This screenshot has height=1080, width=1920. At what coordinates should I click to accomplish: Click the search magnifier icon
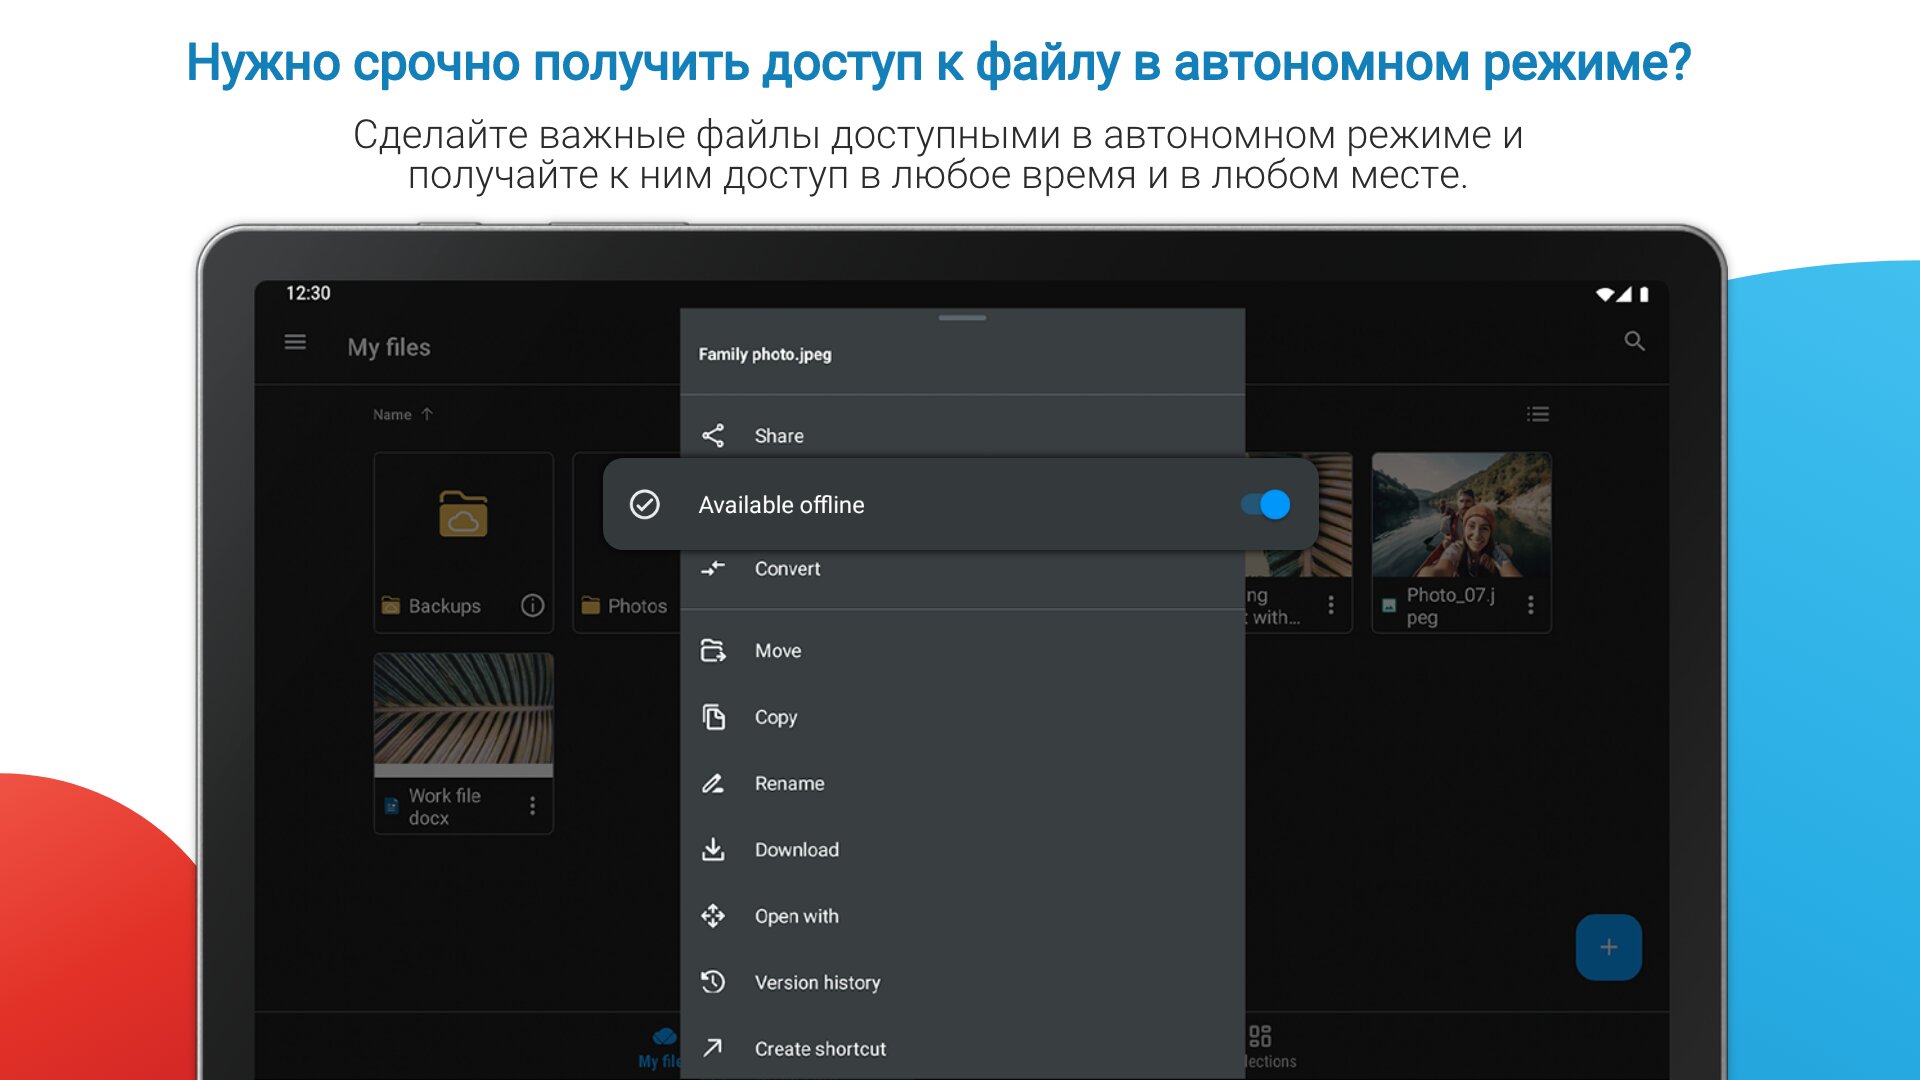(x=1634, y=342)
